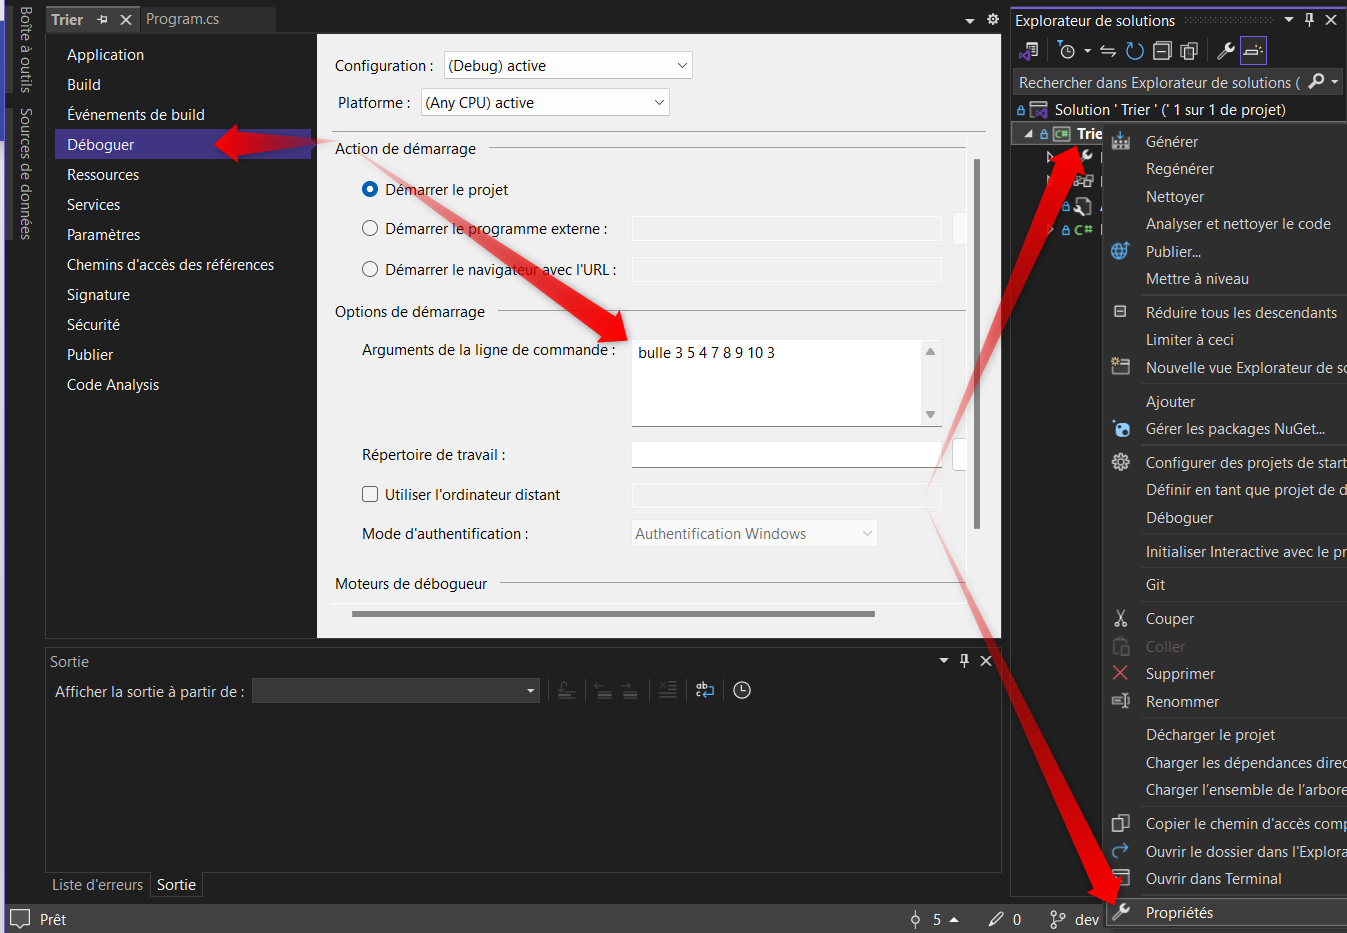Viewport: 1347px width, 933px height.
Task: Toggle word wrap in the Sortie panel
Action: pos(705,690)
